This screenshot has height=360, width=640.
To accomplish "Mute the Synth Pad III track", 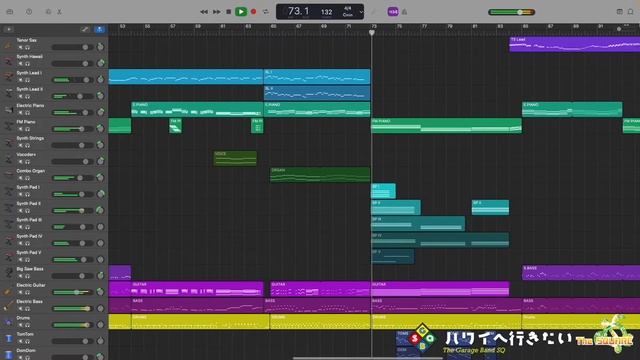I will [20, 227].
